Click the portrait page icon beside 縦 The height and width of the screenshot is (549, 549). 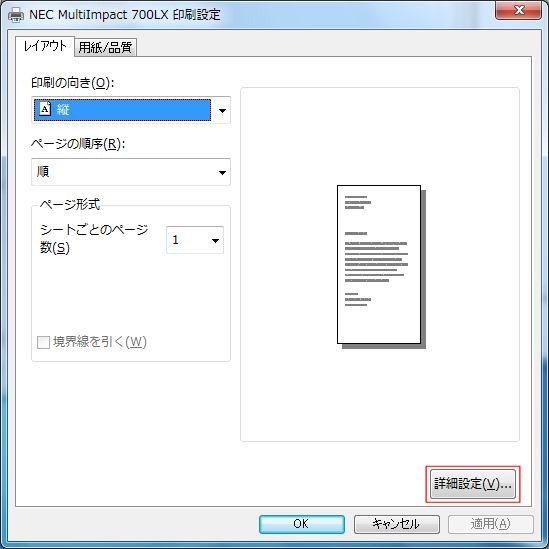point(45,109)
